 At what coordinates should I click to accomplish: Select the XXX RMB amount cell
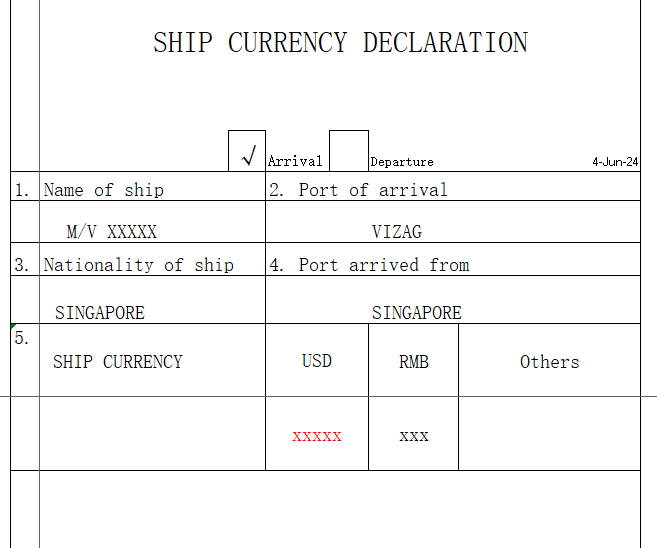coord(414,434)
